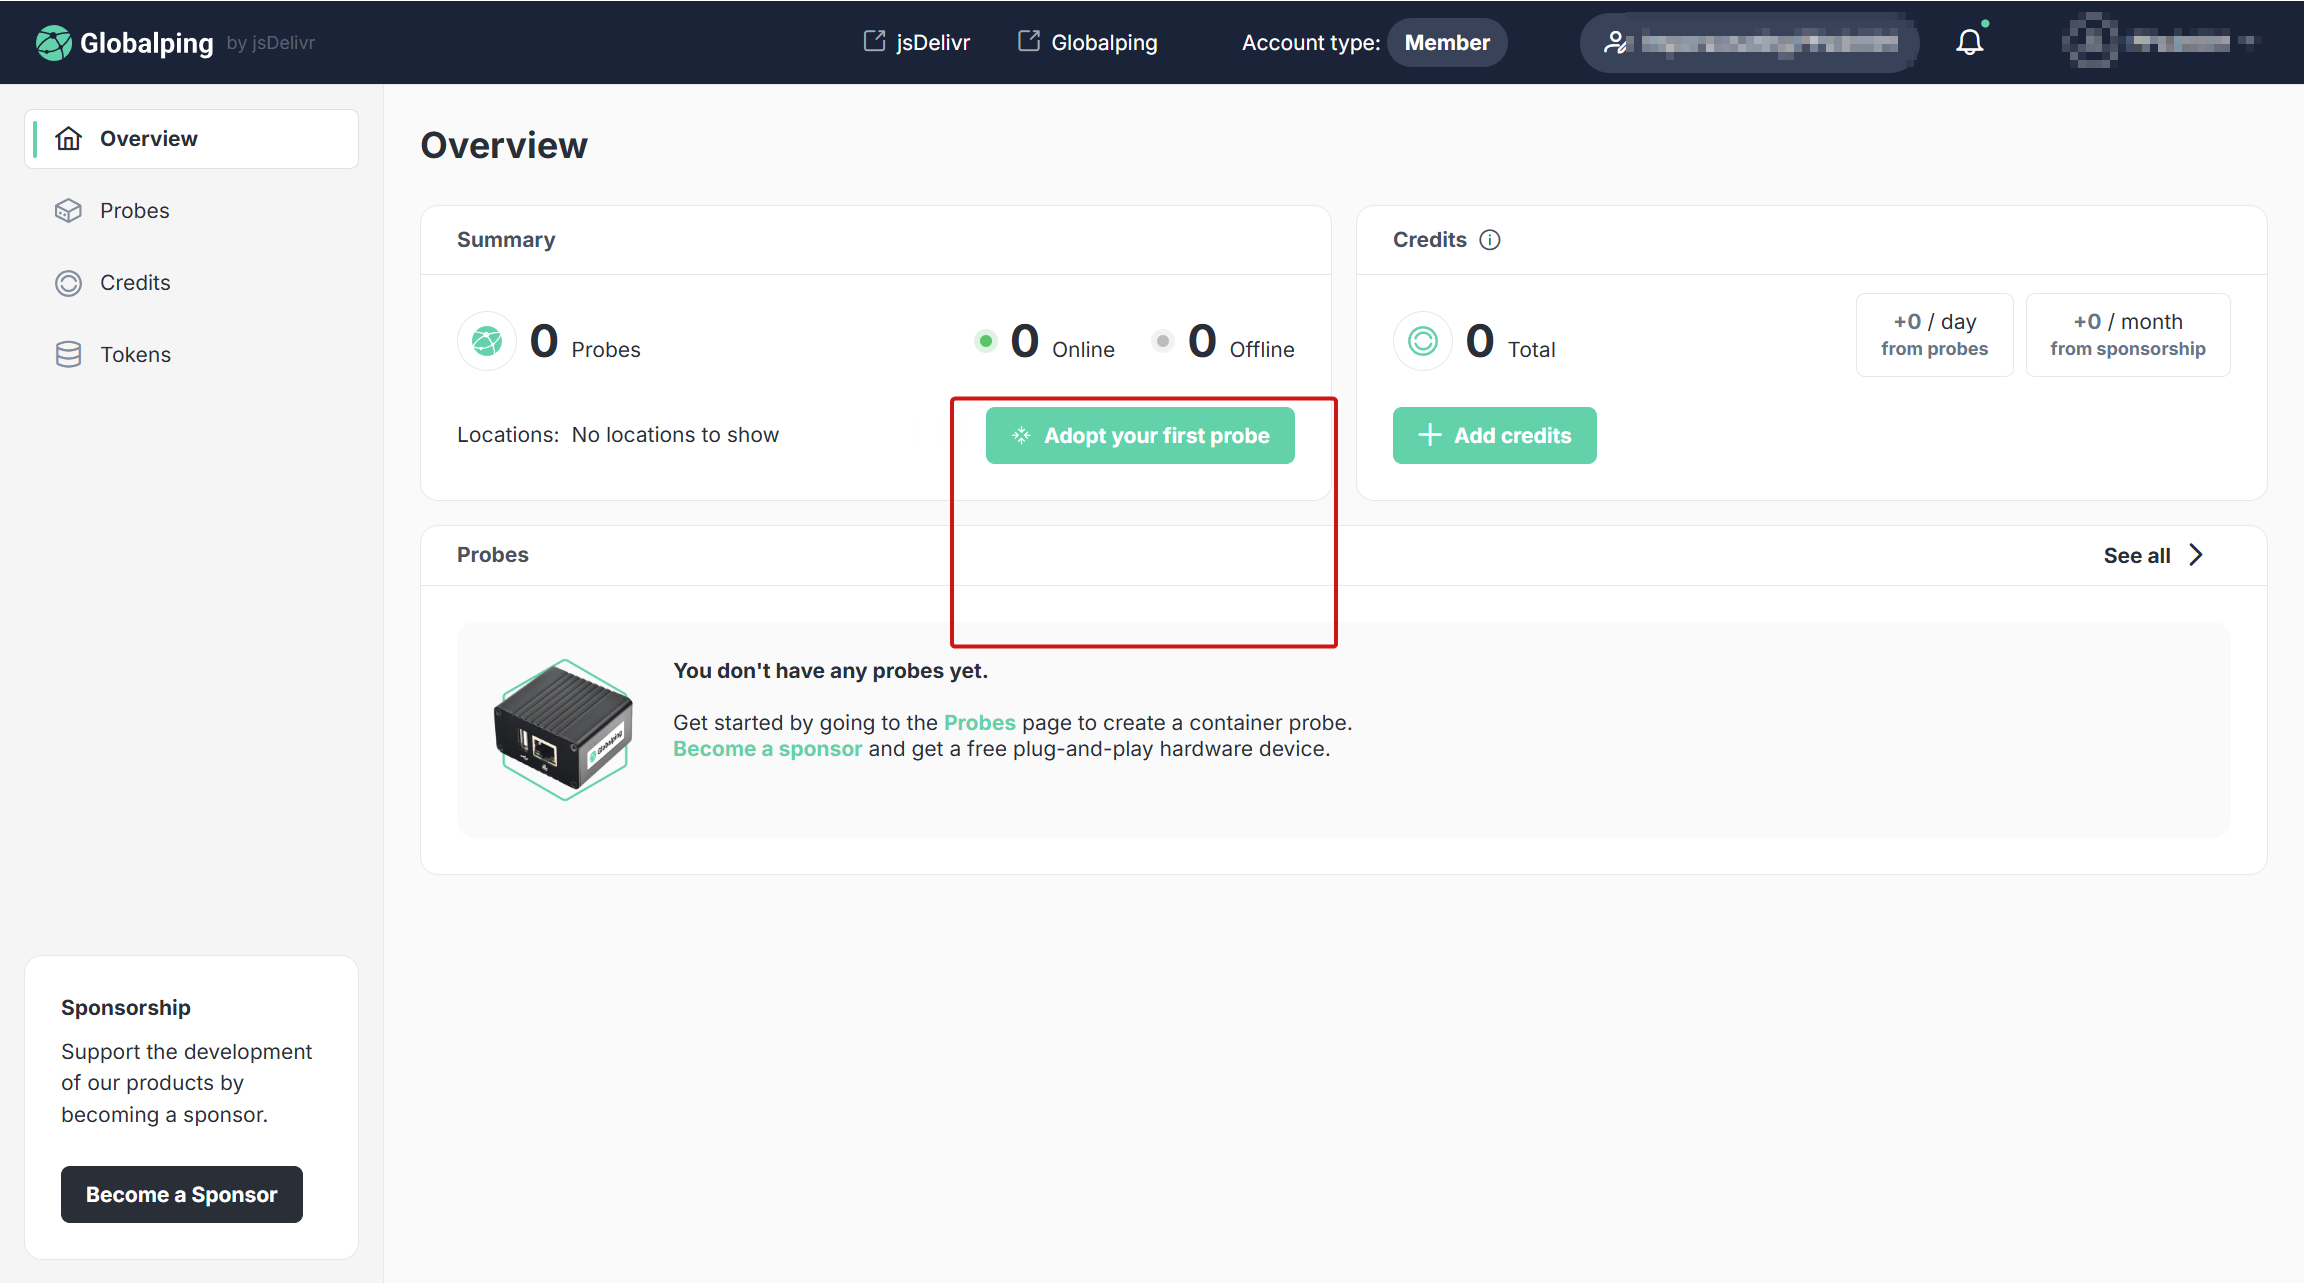Click the globe icon in Summary card
The width and height of the screenshot is (2304, 1283).
(487, 342)
